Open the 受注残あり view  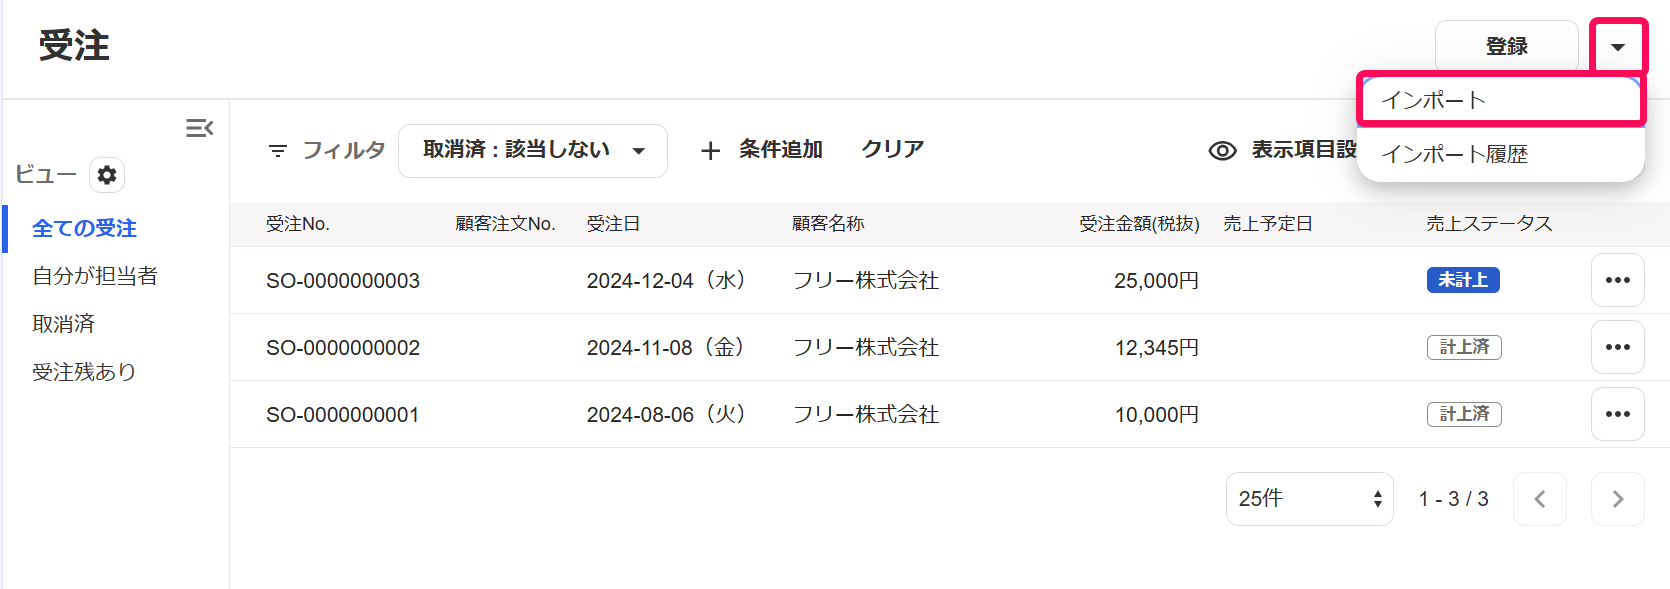click(x=84, y=372)
